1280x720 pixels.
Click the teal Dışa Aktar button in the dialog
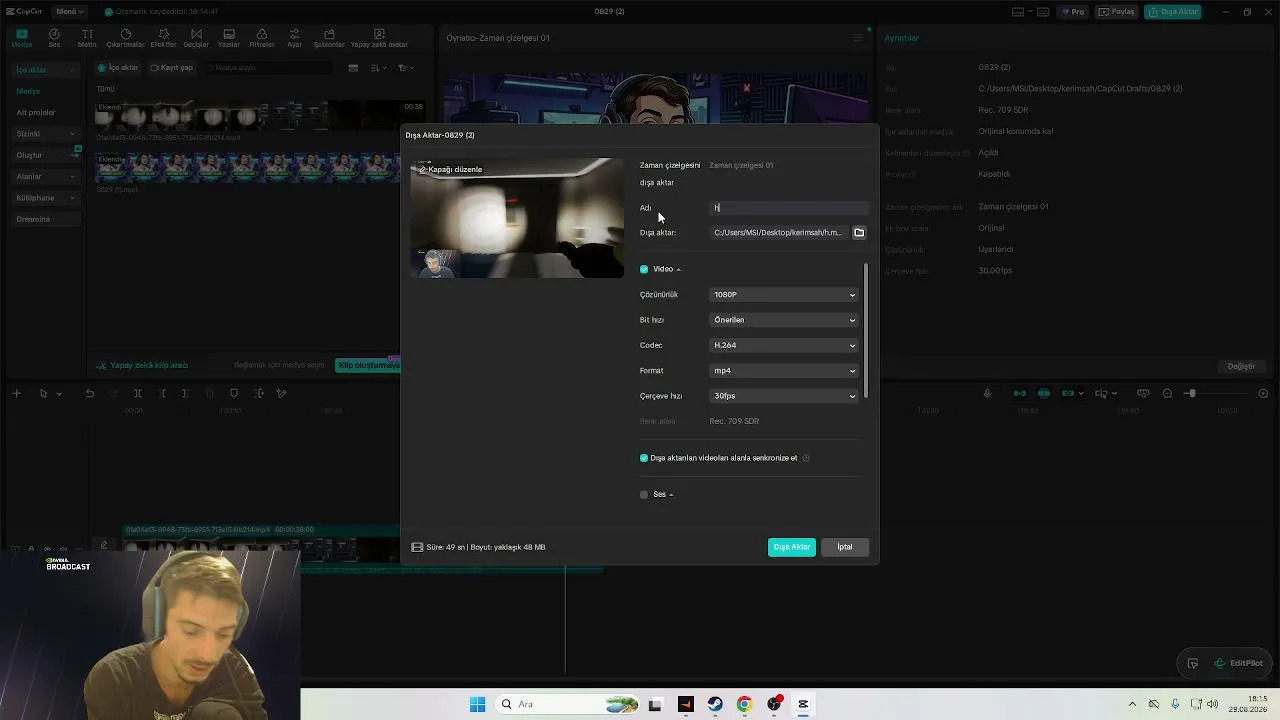(792, 547)
